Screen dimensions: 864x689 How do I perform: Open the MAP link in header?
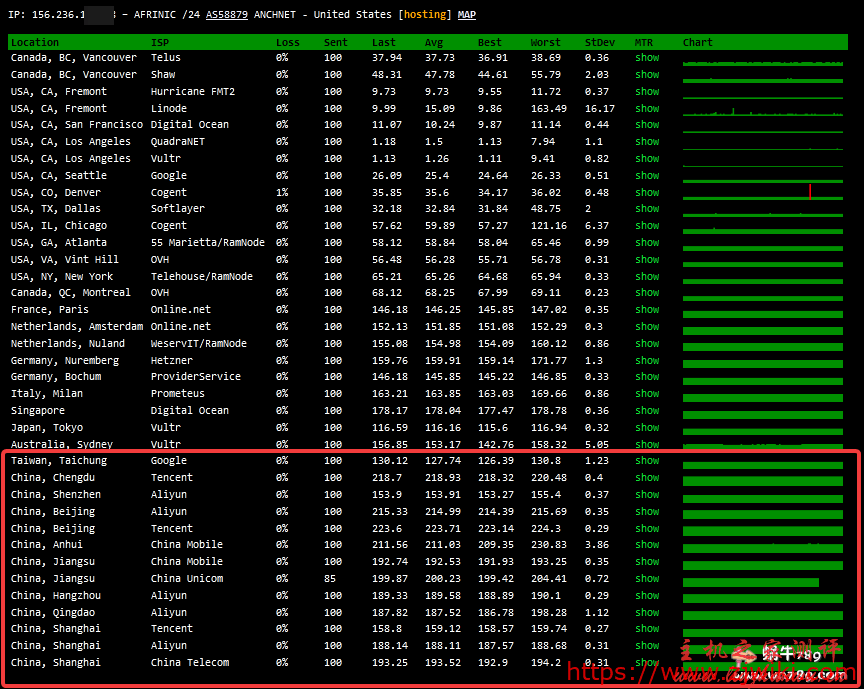point(467,15)
